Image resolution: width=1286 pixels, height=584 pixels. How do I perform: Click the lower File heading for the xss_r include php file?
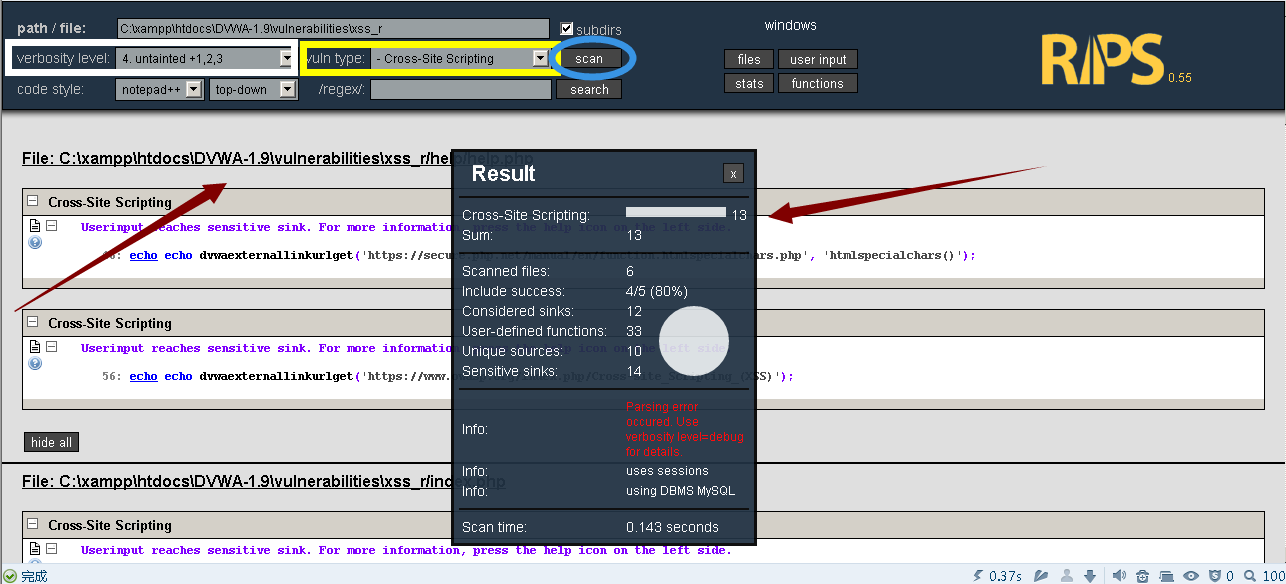coord(263,481)
